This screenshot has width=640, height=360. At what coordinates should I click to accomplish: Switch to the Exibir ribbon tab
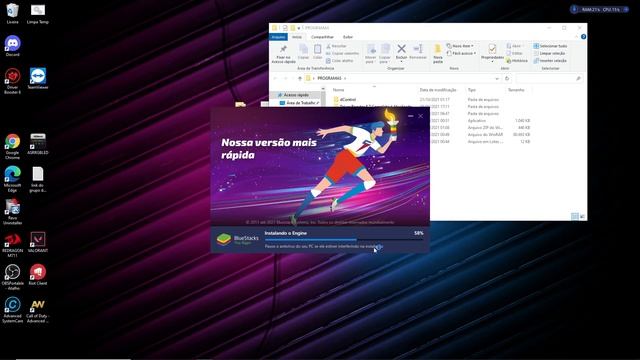coord(348,37)
